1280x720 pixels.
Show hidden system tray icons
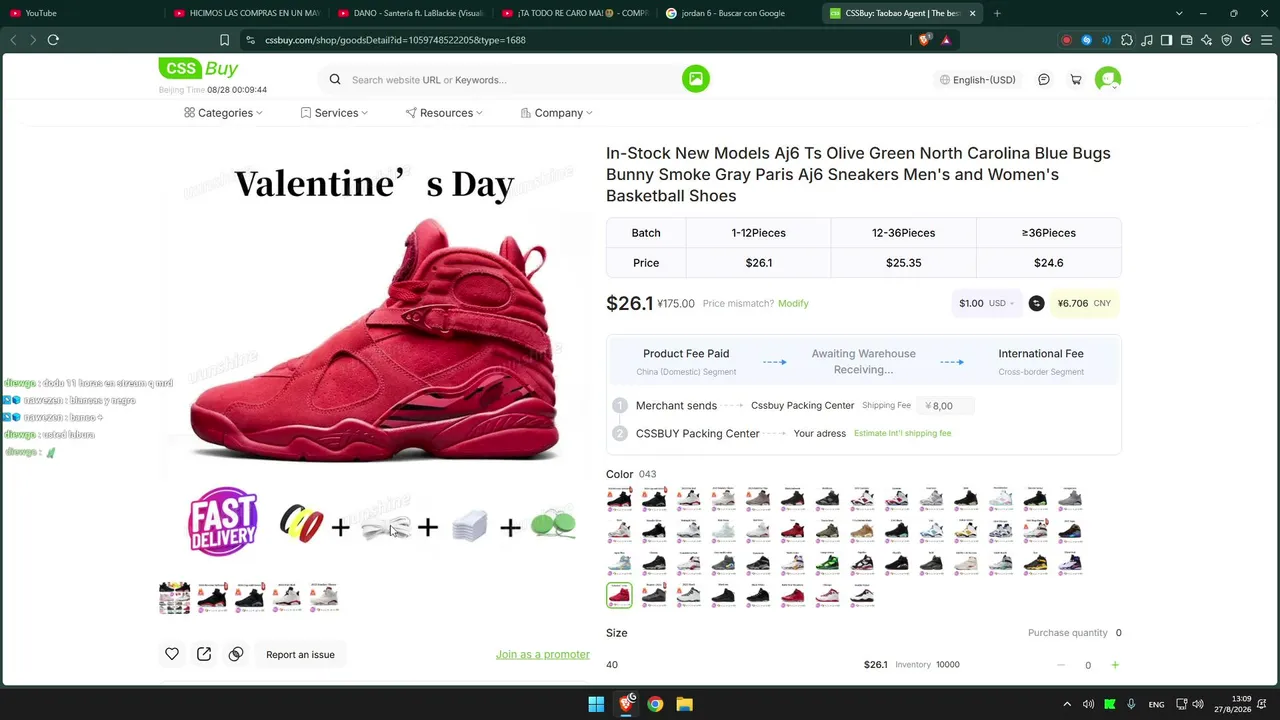1067,704
